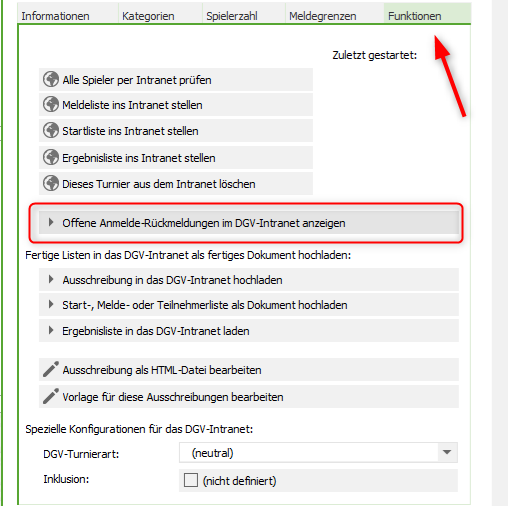Go to the Meldegrenzen tab

point(323,16)
